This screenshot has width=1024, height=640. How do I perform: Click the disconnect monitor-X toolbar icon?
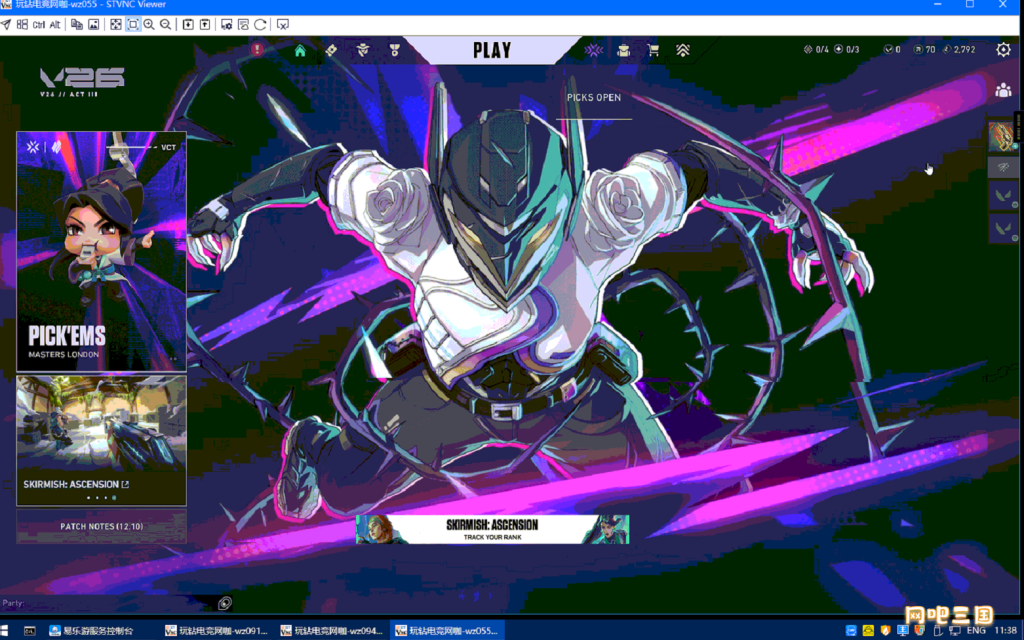coord(283,24)
